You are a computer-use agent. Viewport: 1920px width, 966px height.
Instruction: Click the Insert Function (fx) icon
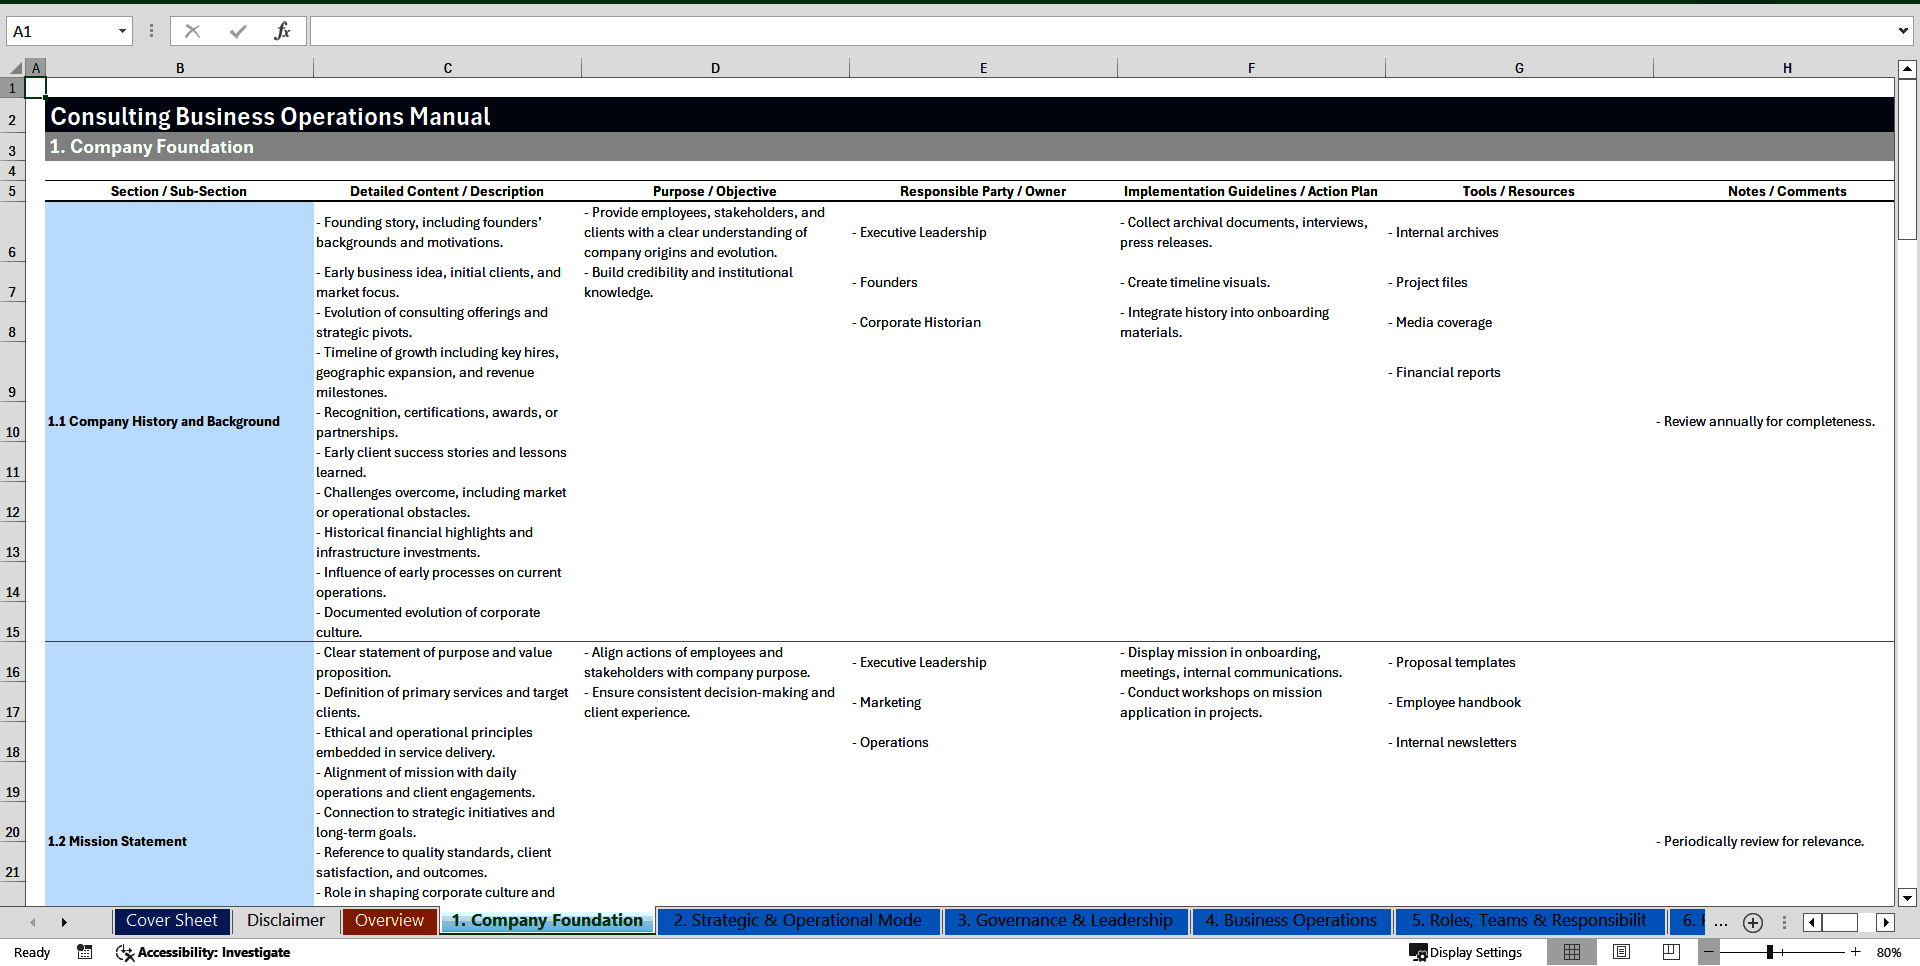click(283, 31)
